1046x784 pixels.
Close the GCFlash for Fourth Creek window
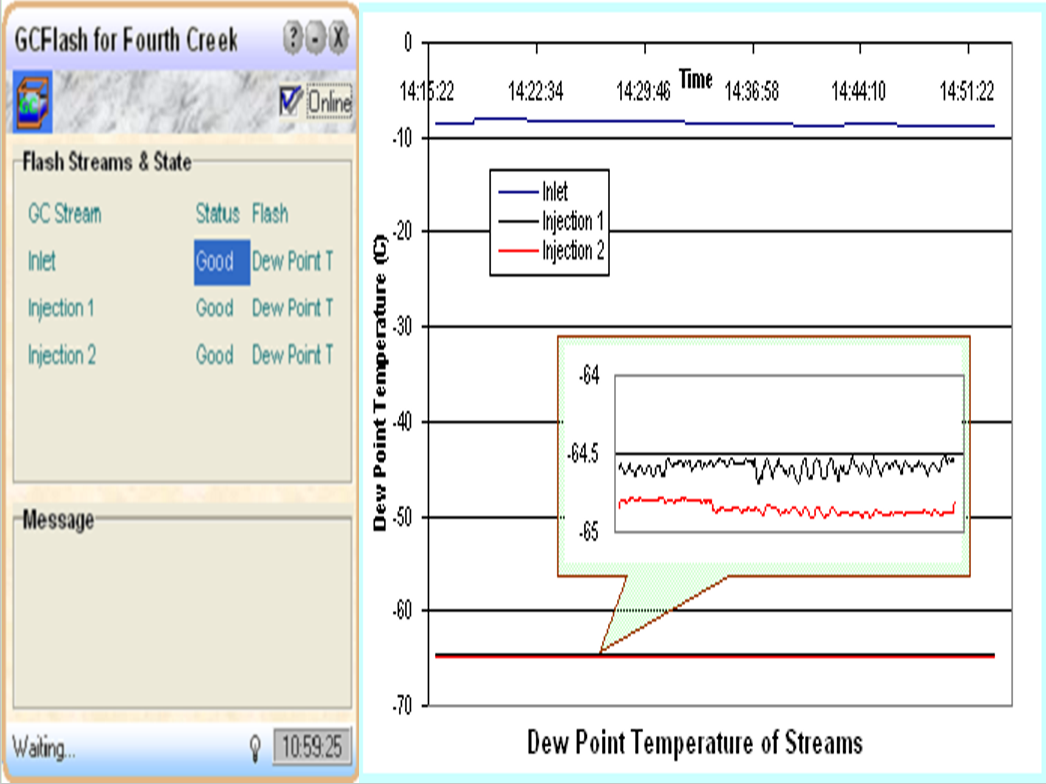(339, 39)
